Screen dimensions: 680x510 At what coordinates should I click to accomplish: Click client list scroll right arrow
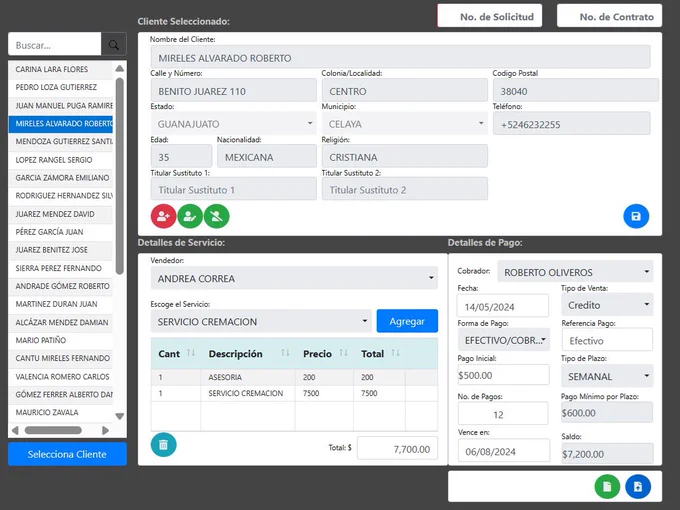(105, 430)
